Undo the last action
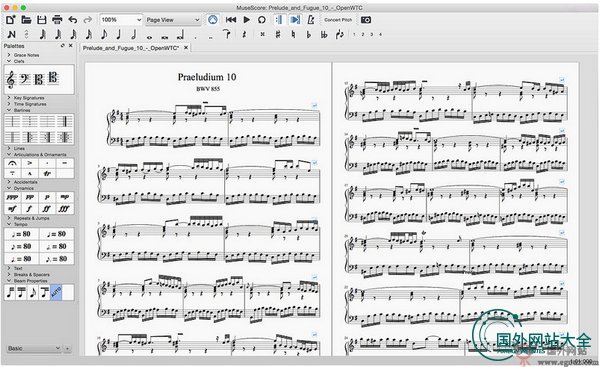This screenshot has width=600, height=367. (73, 20)
